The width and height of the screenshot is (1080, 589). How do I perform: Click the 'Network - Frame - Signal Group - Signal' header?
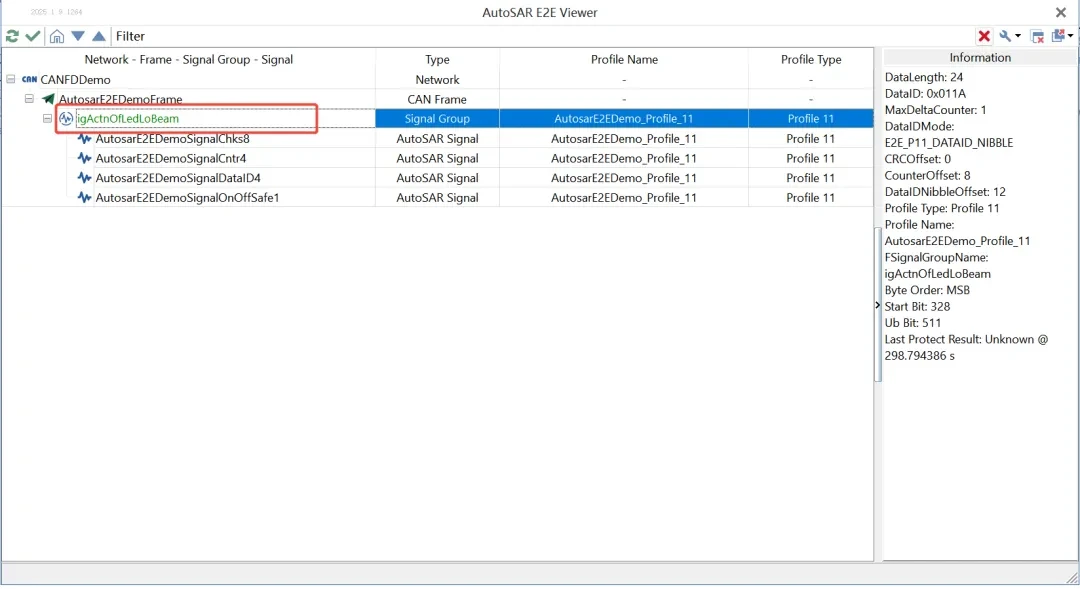[189, 59]
